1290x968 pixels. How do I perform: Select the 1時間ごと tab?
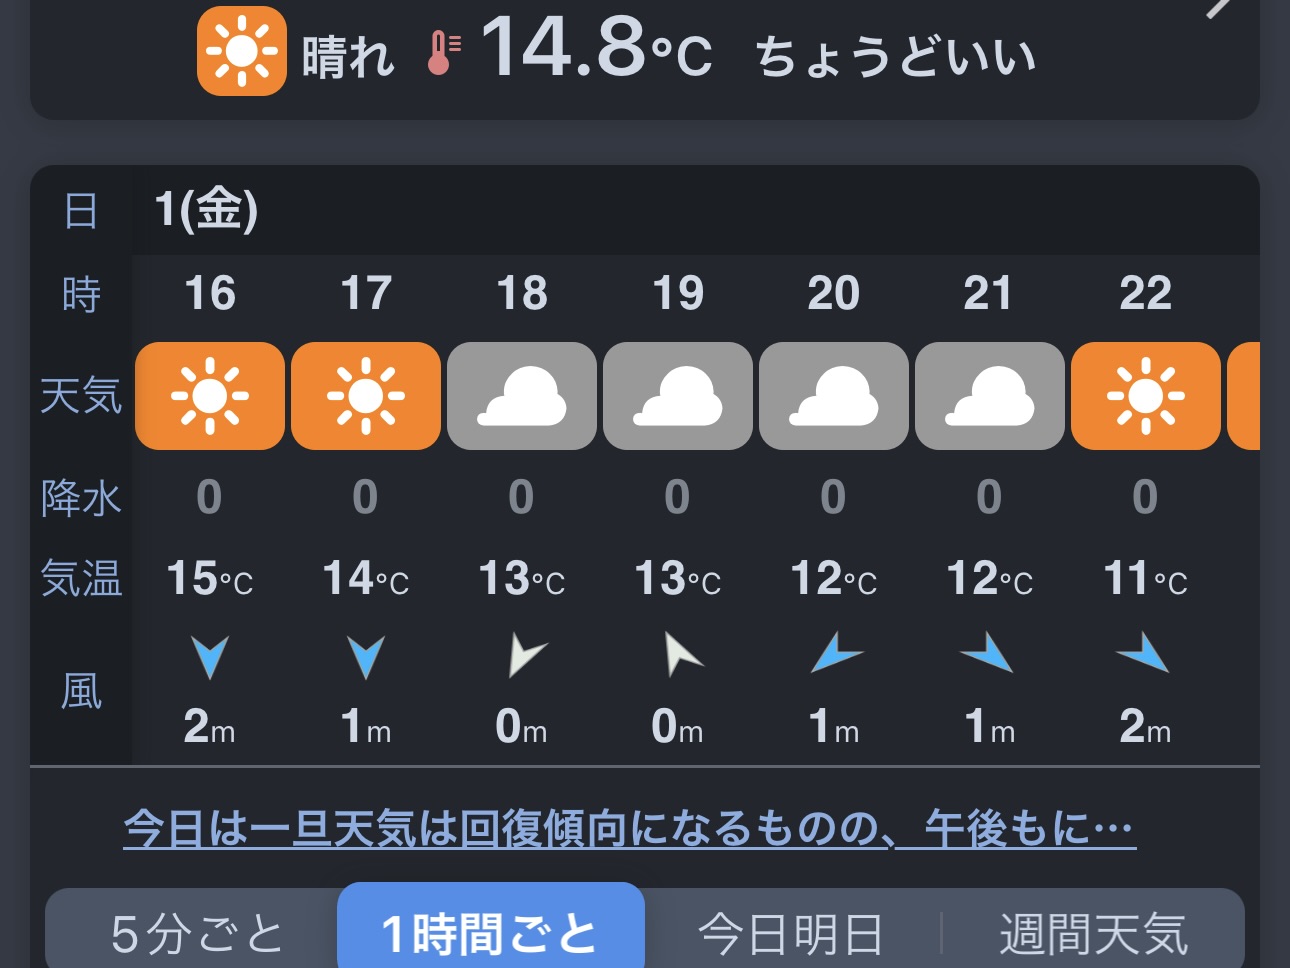click(x=490, y=934)
